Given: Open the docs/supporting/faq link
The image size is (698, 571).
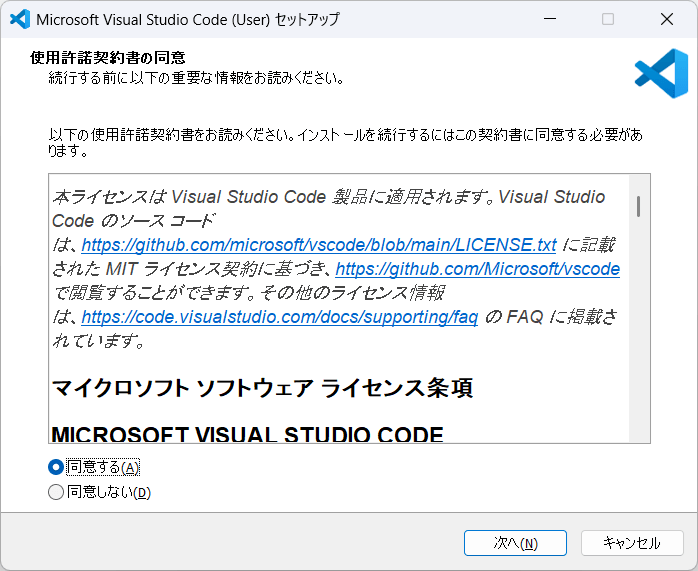Looking at the screenshot, I should pyautogui.click(x=279, y=317).
